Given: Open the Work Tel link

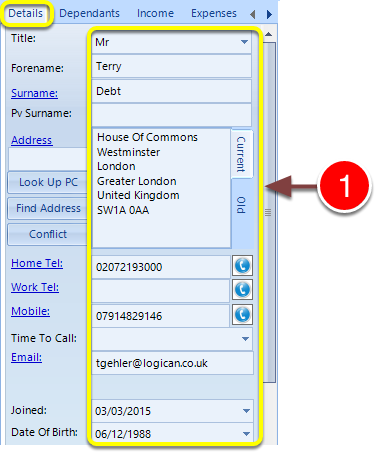Looking at the screenshot, I should 35,287.
